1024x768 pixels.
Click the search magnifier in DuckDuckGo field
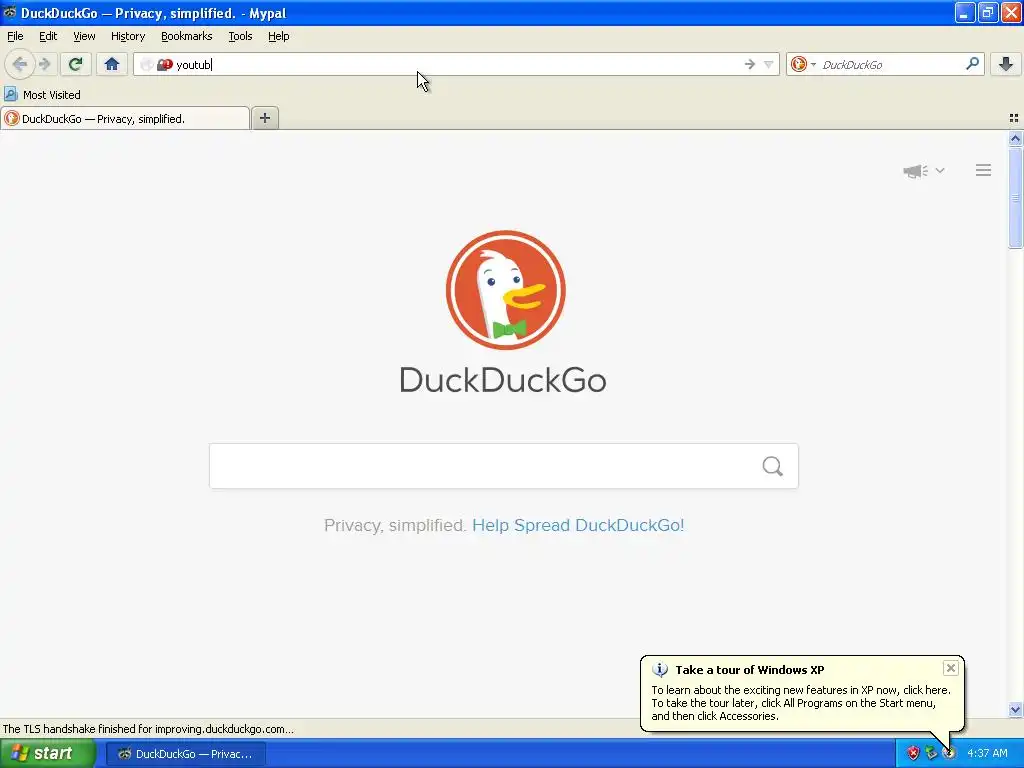[773, 466]
